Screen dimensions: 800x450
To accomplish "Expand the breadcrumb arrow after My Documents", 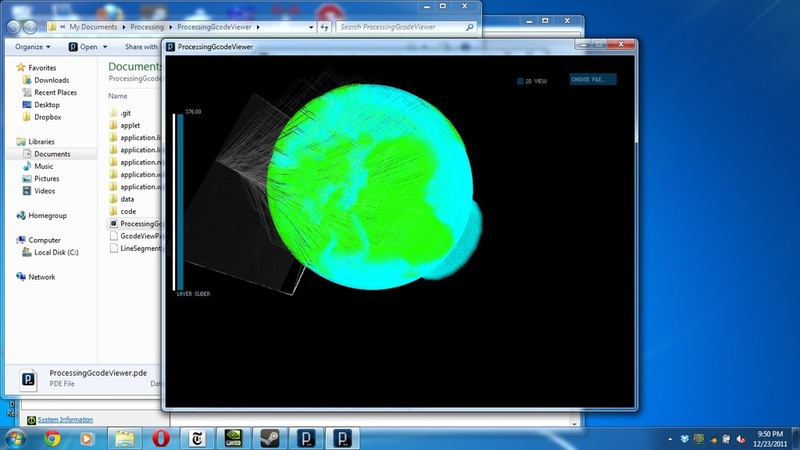I will point(123,27).
